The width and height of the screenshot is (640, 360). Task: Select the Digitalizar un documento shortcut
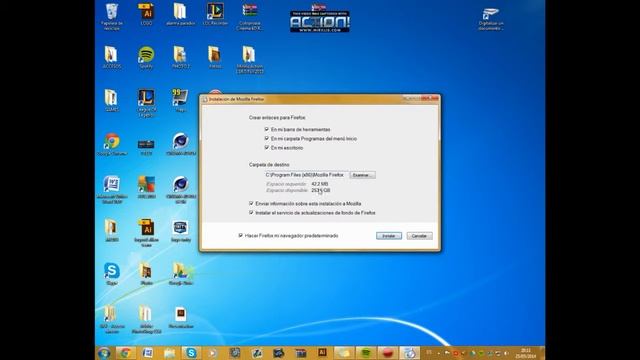click(491, 20)
